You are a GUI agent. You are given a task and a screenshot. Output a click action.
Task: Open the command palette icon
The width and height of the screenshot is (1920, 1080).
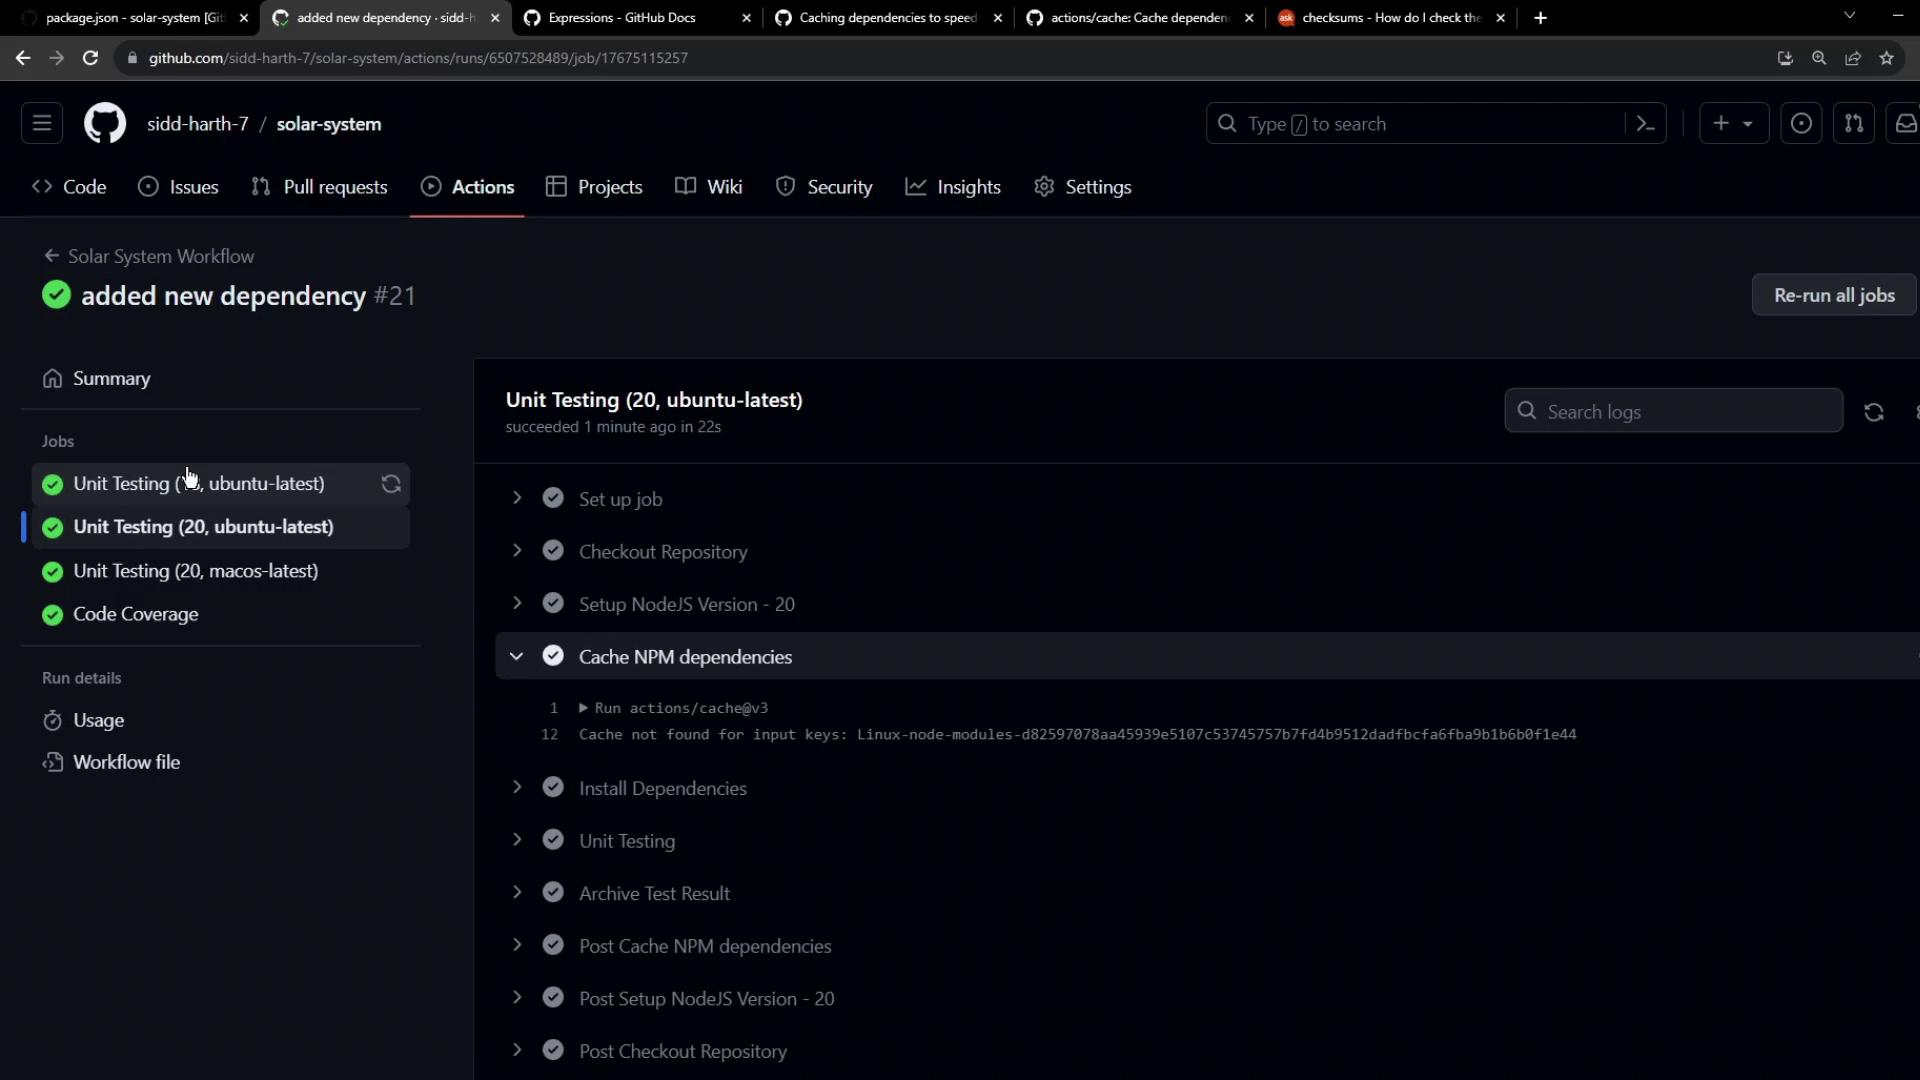tap(1645, 124)
